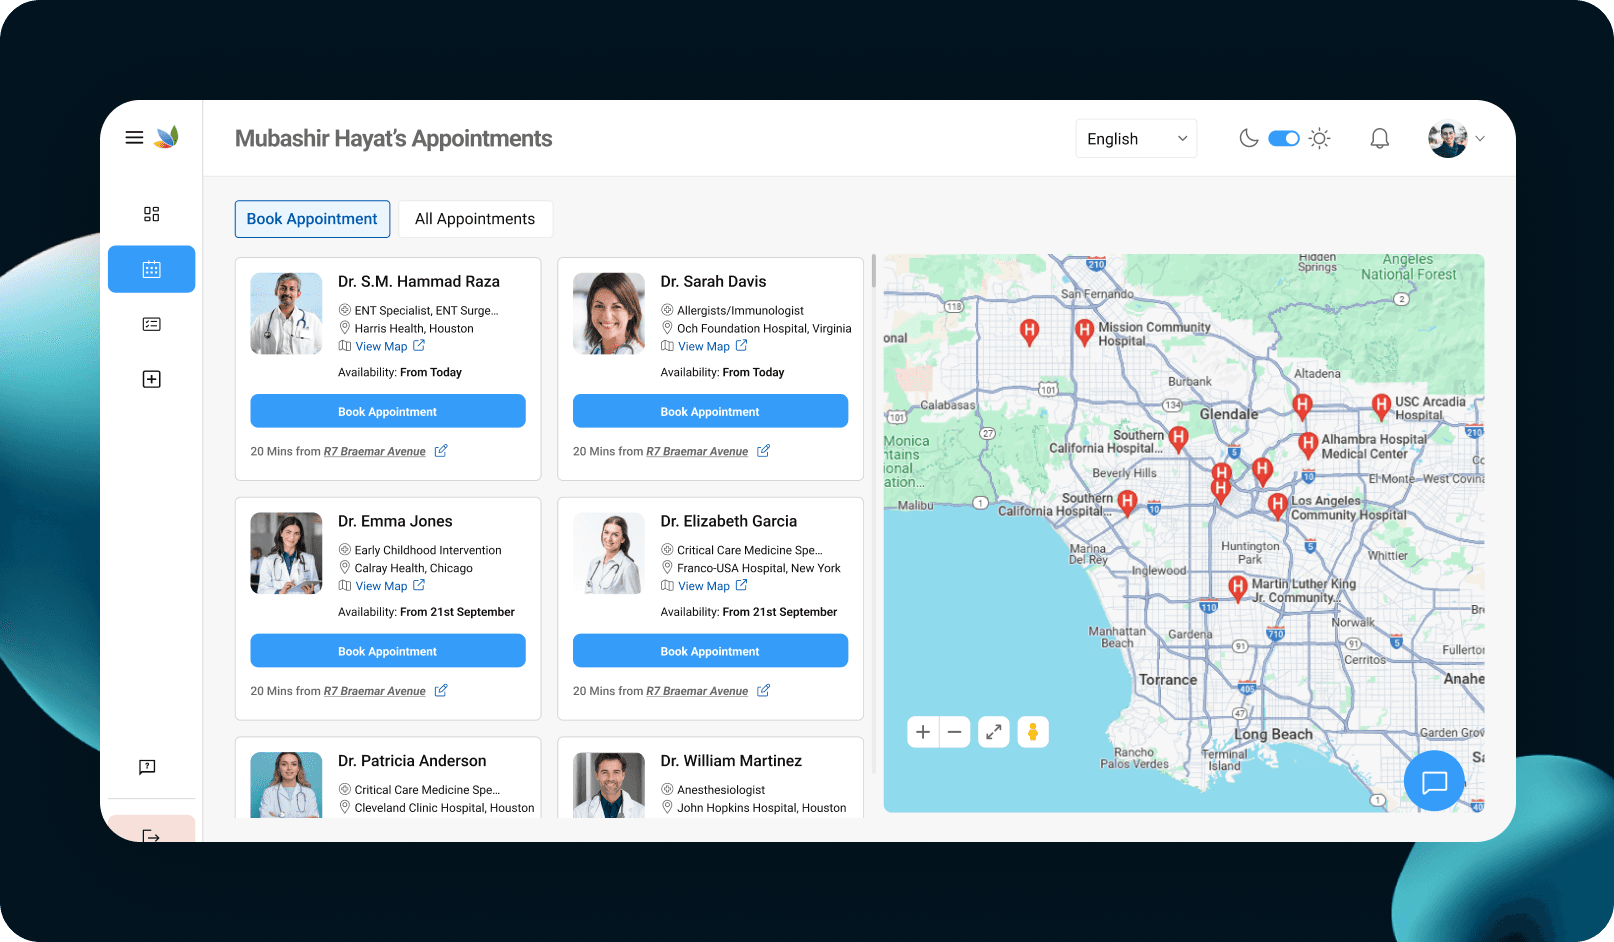Image resolution: width=1614 pixels, height=942 pixels.
Task: Click Dr. Emma Jones's photo
Action: pyautogui.click(x=286, y=553)
